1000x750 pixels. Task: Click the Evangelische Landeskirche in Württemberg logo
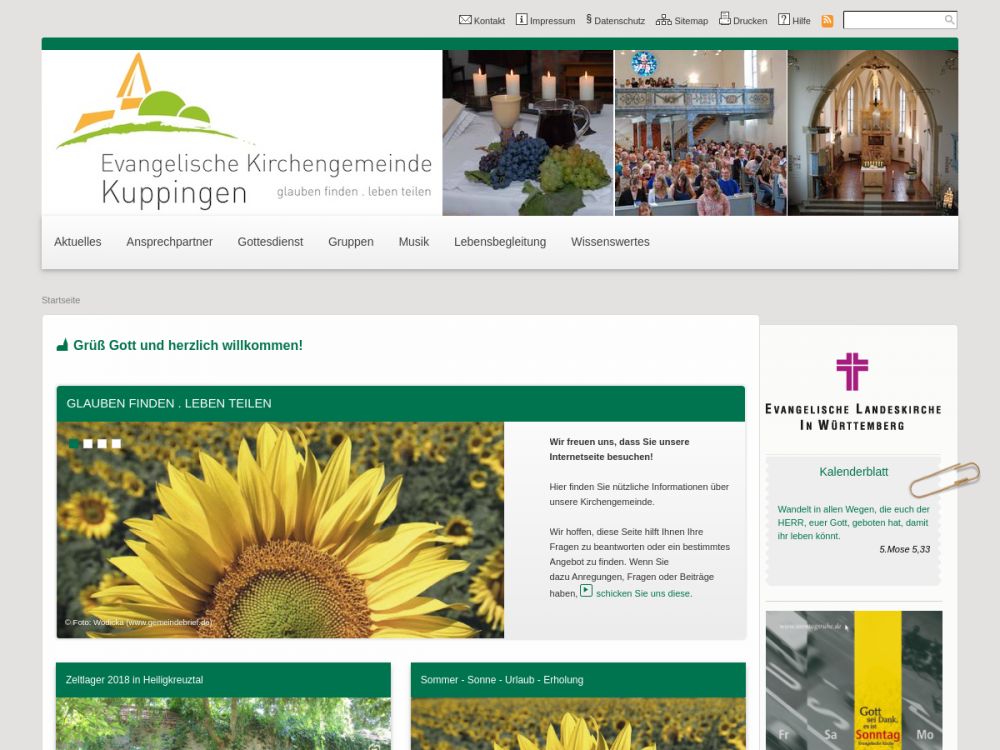pyautogui.click(x=852, y=391)
